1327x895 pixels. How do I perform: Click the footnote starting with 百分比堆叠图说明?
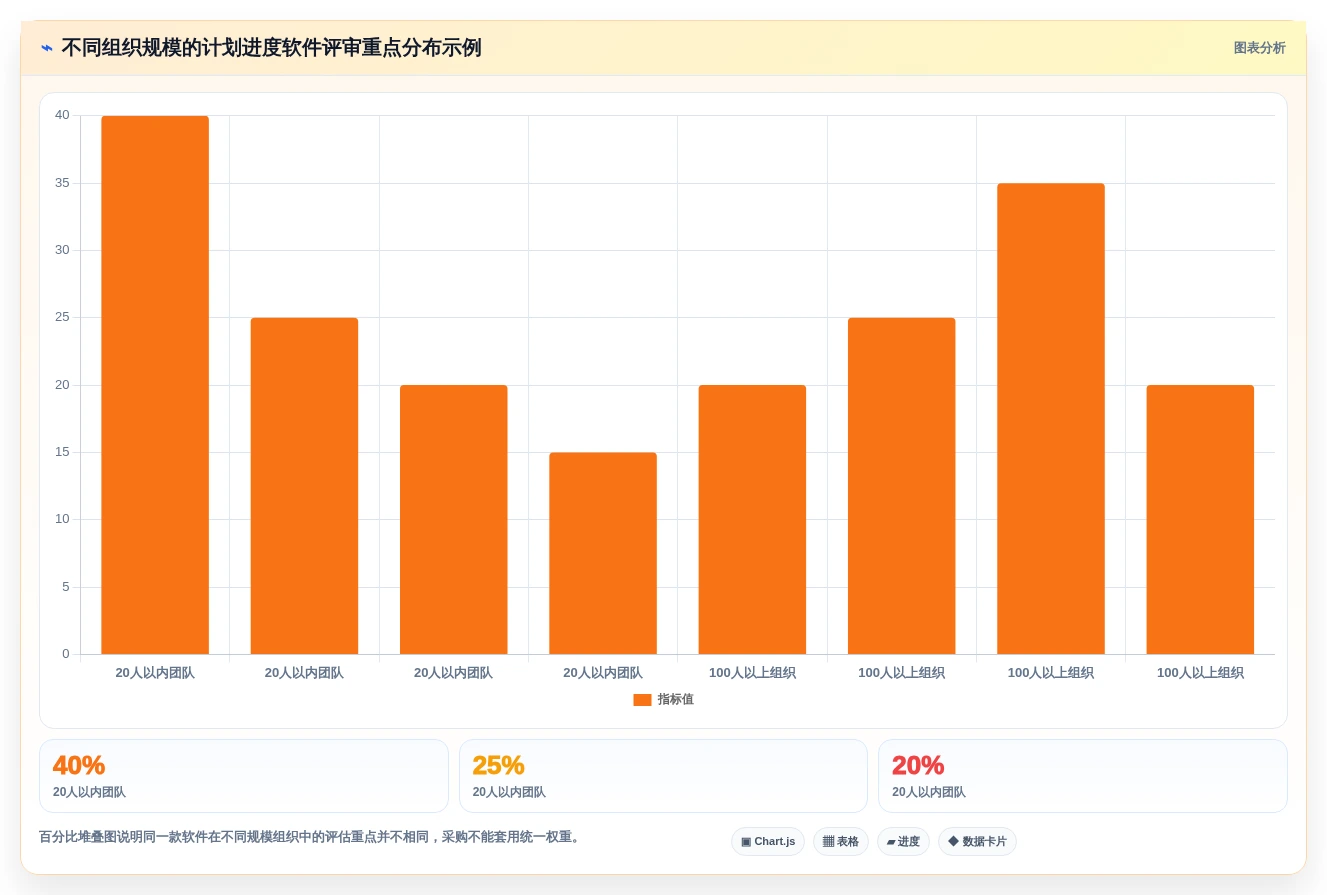310,837
